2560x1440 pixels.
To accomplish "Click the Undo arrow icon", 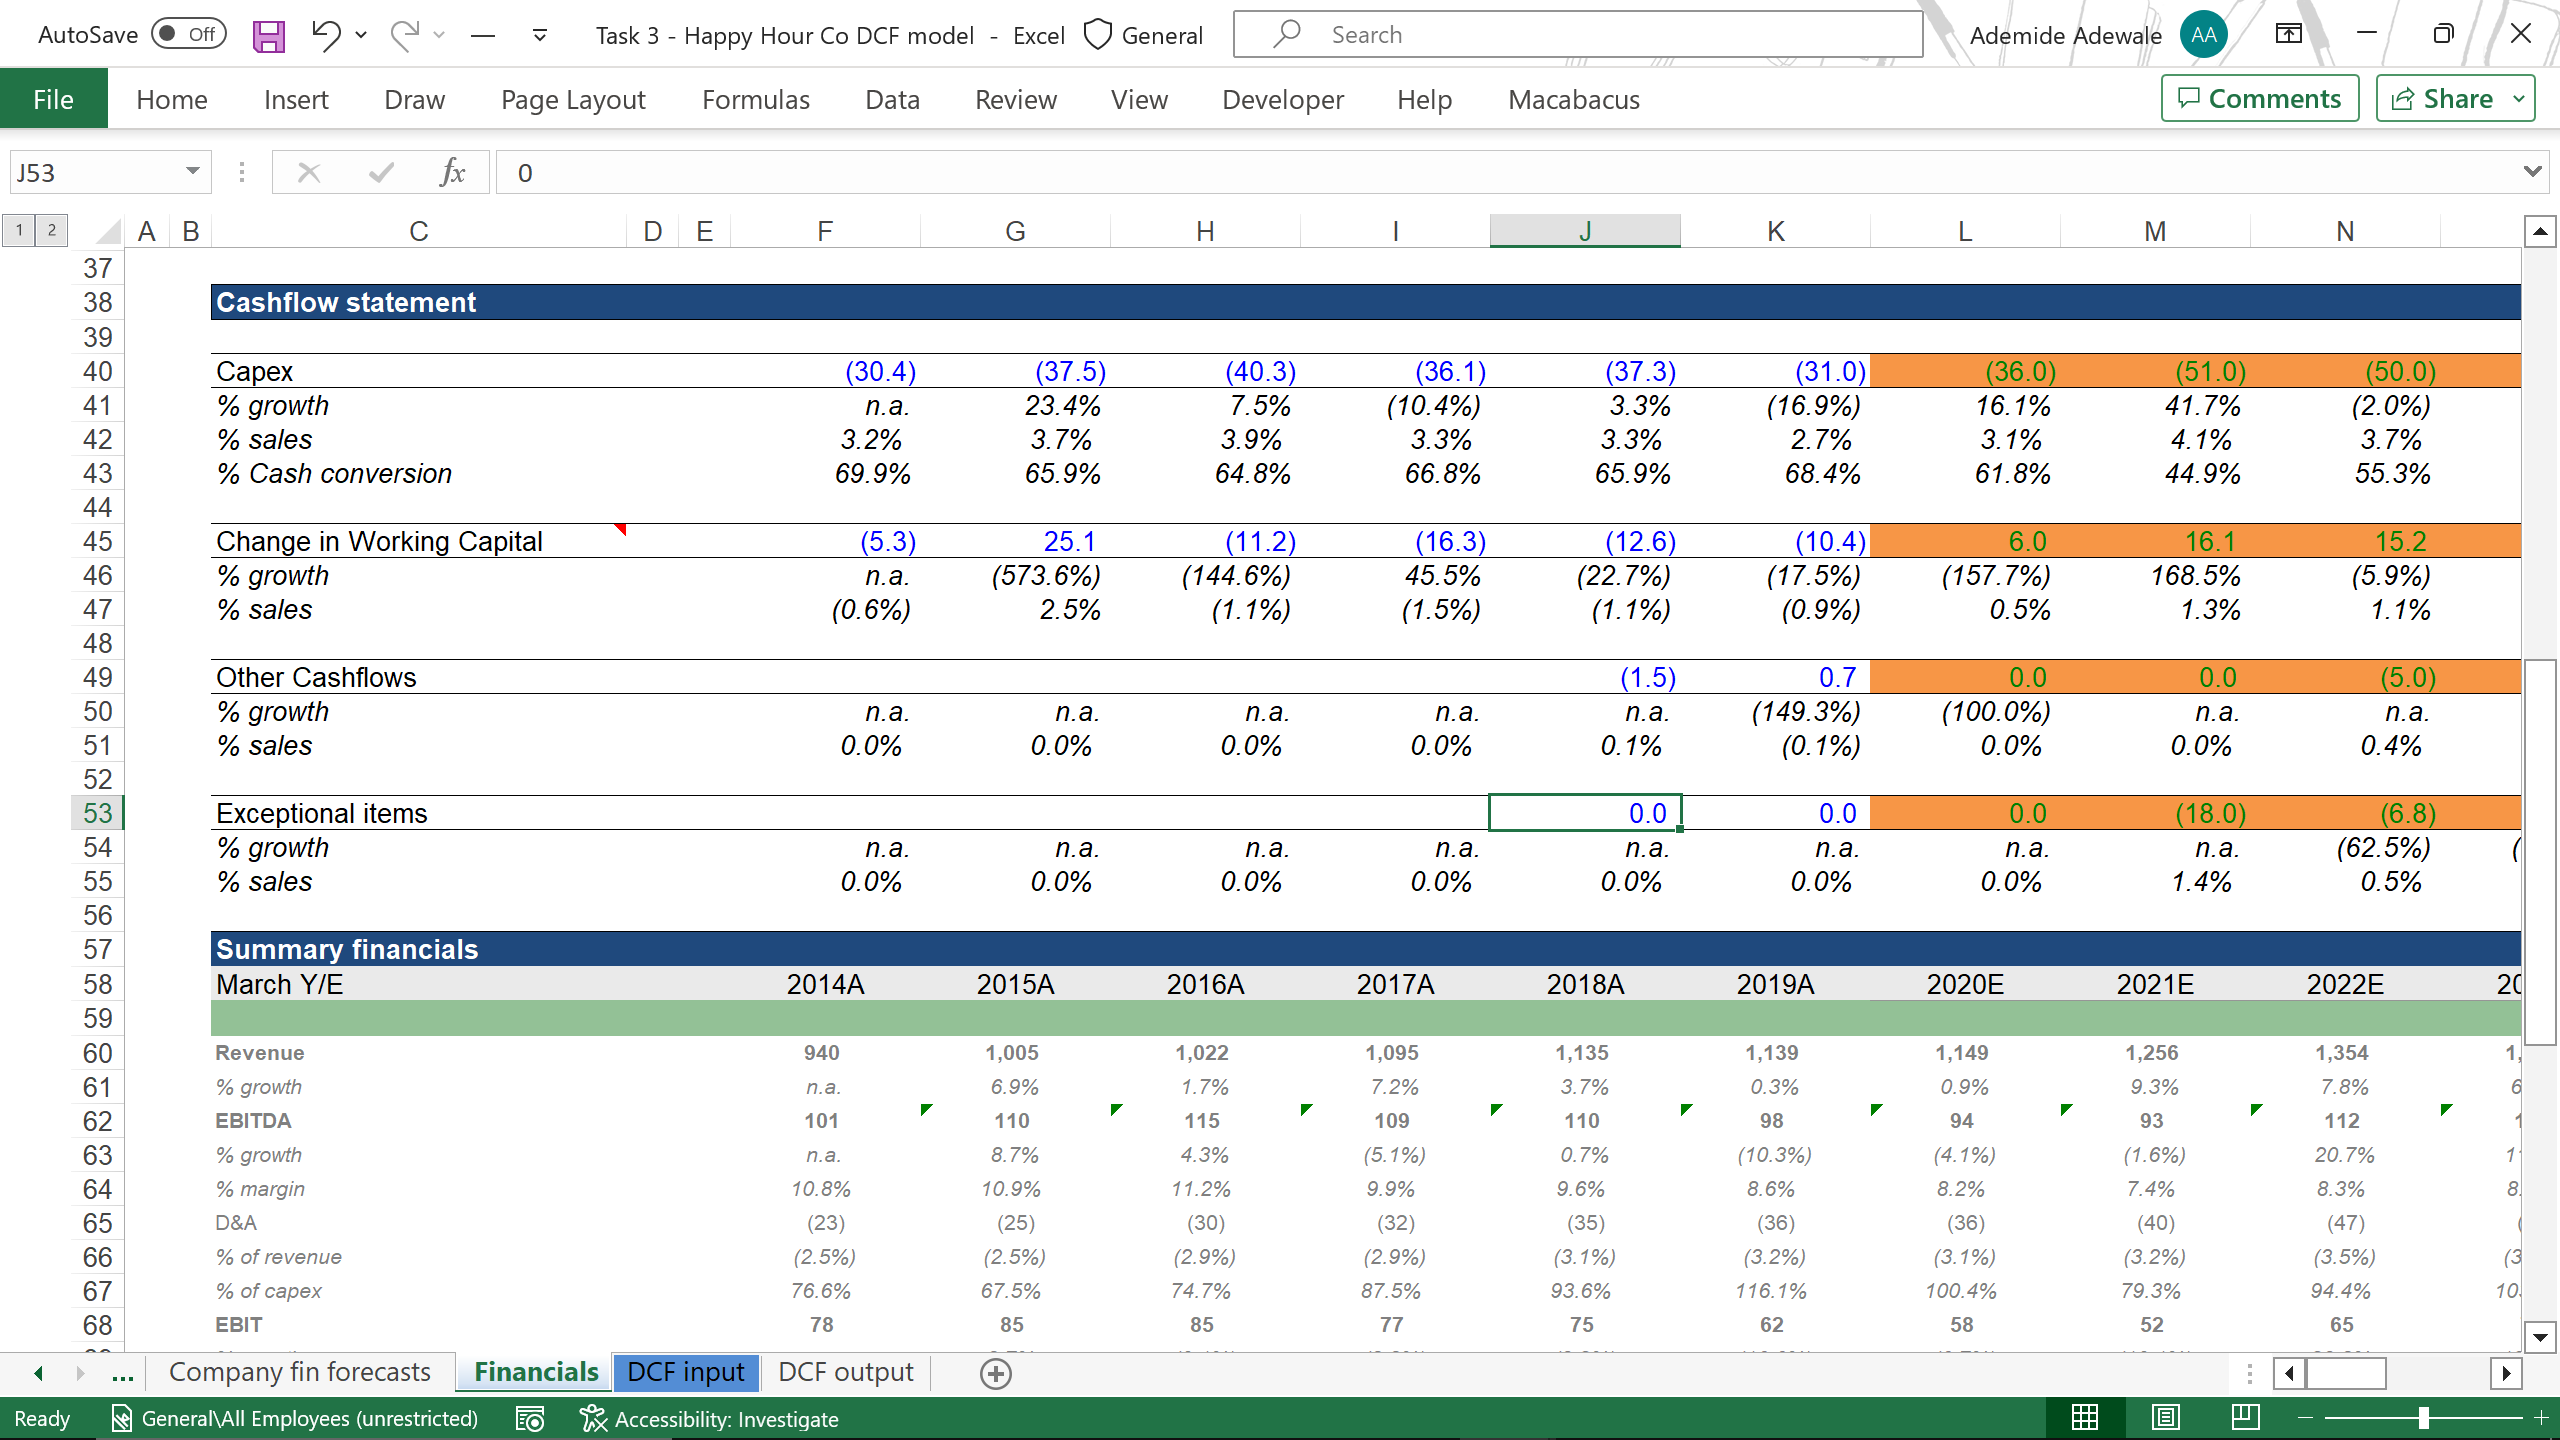I will click(x=324, y=35).
